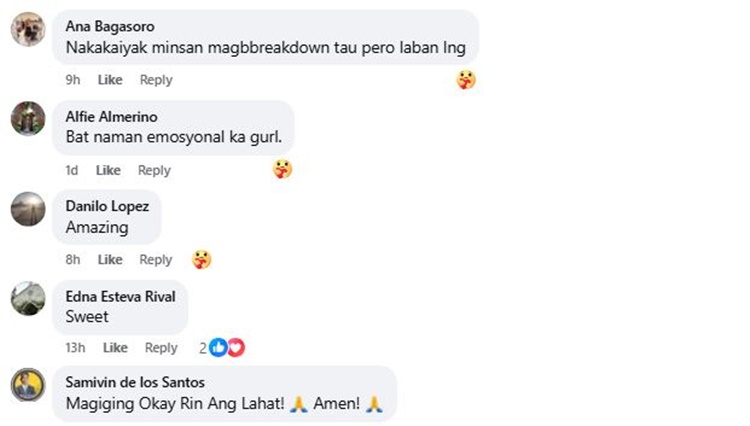Viewport: 750px width, 426px height.
Task: Open like reaction icon on Edna Esteva Rival's comment
Action: tap(219, 348)
